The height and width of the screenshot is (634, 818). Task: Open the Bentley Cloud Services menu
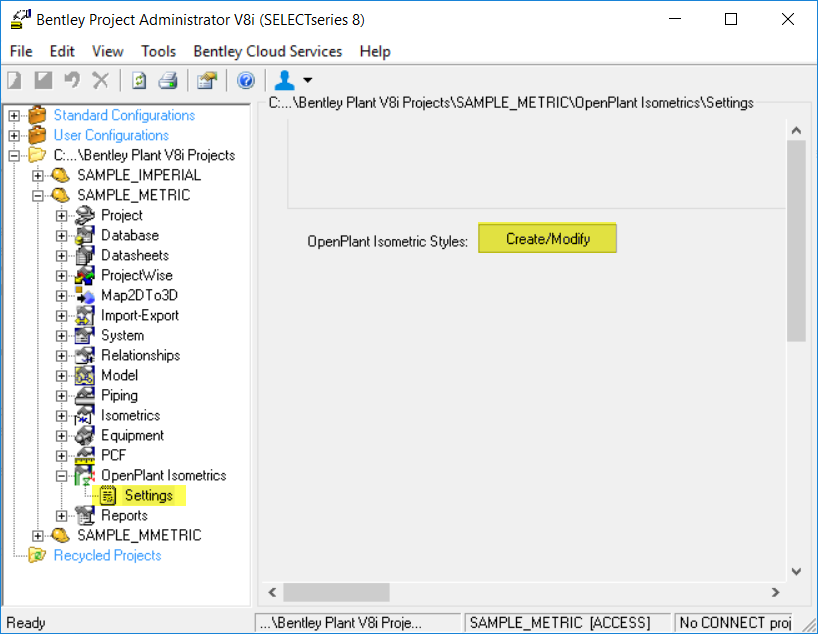tap(268, 51)
